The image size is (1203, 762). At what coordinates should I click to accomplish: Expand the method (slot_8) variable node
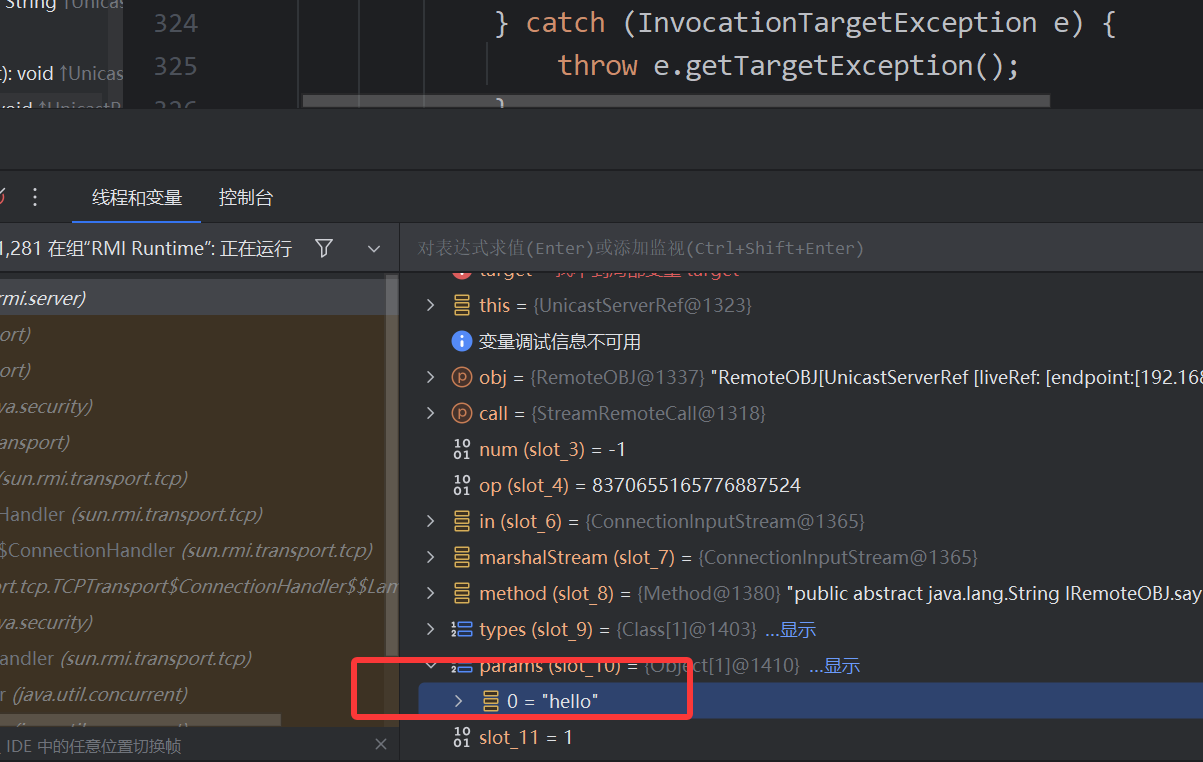(431, 593)
